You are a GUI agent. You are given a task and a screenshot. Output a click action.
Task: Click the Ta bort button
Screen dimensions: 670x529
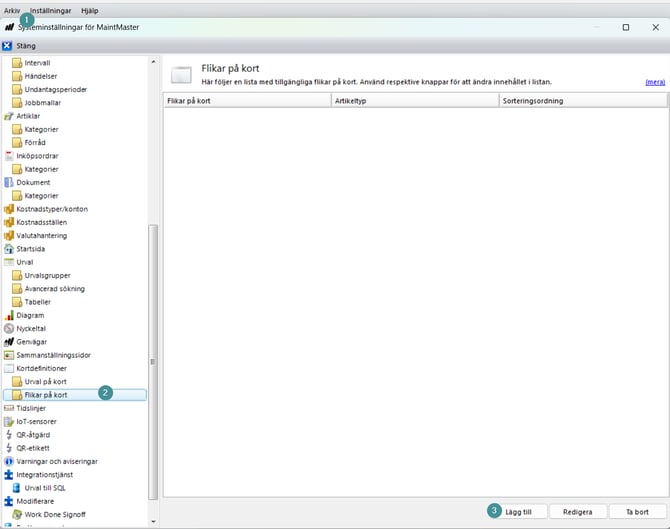[636, 511]
